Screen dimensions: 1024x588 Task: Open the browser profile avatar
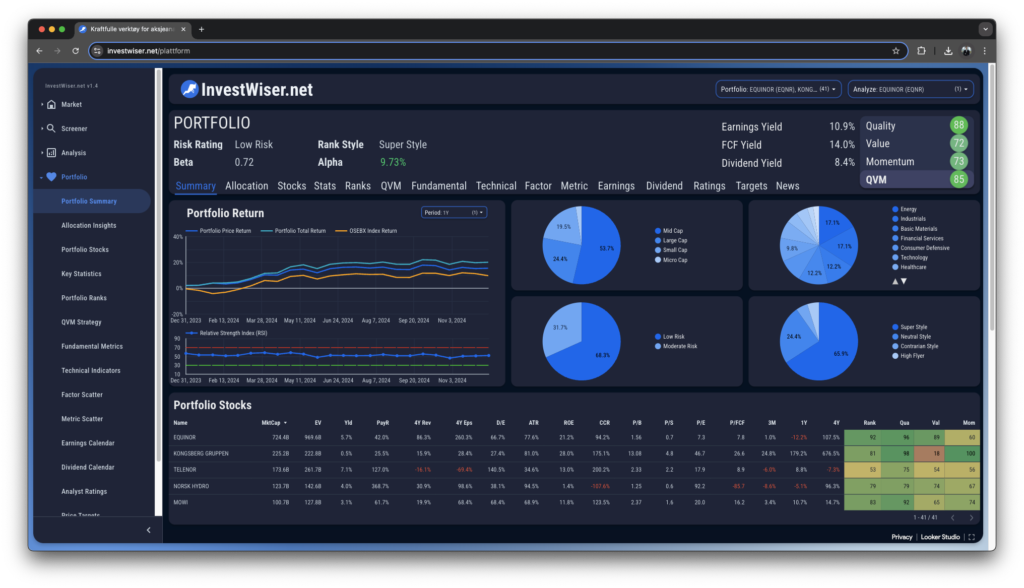pos(967,51)
